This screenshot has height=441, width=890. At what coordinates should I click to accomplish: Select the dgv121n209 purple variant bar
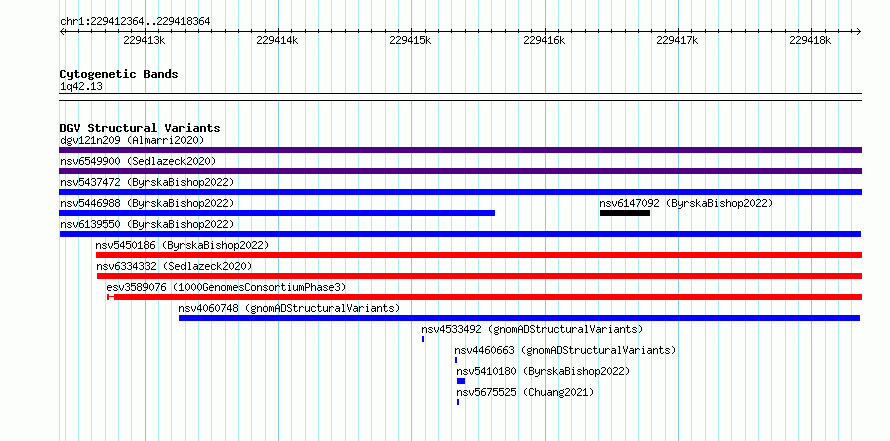coord(460,150)
